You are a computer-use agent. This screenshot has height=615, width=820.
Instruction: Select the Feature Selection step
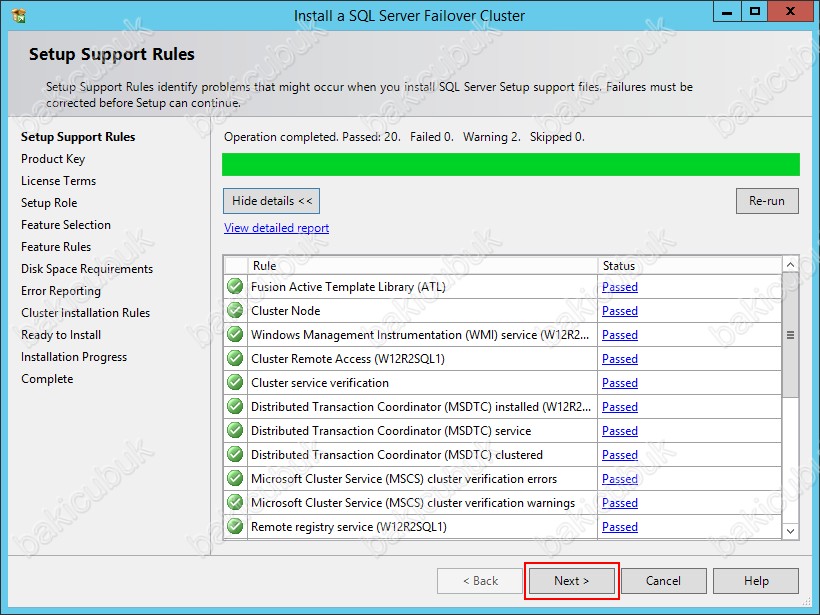click(66, 225)
